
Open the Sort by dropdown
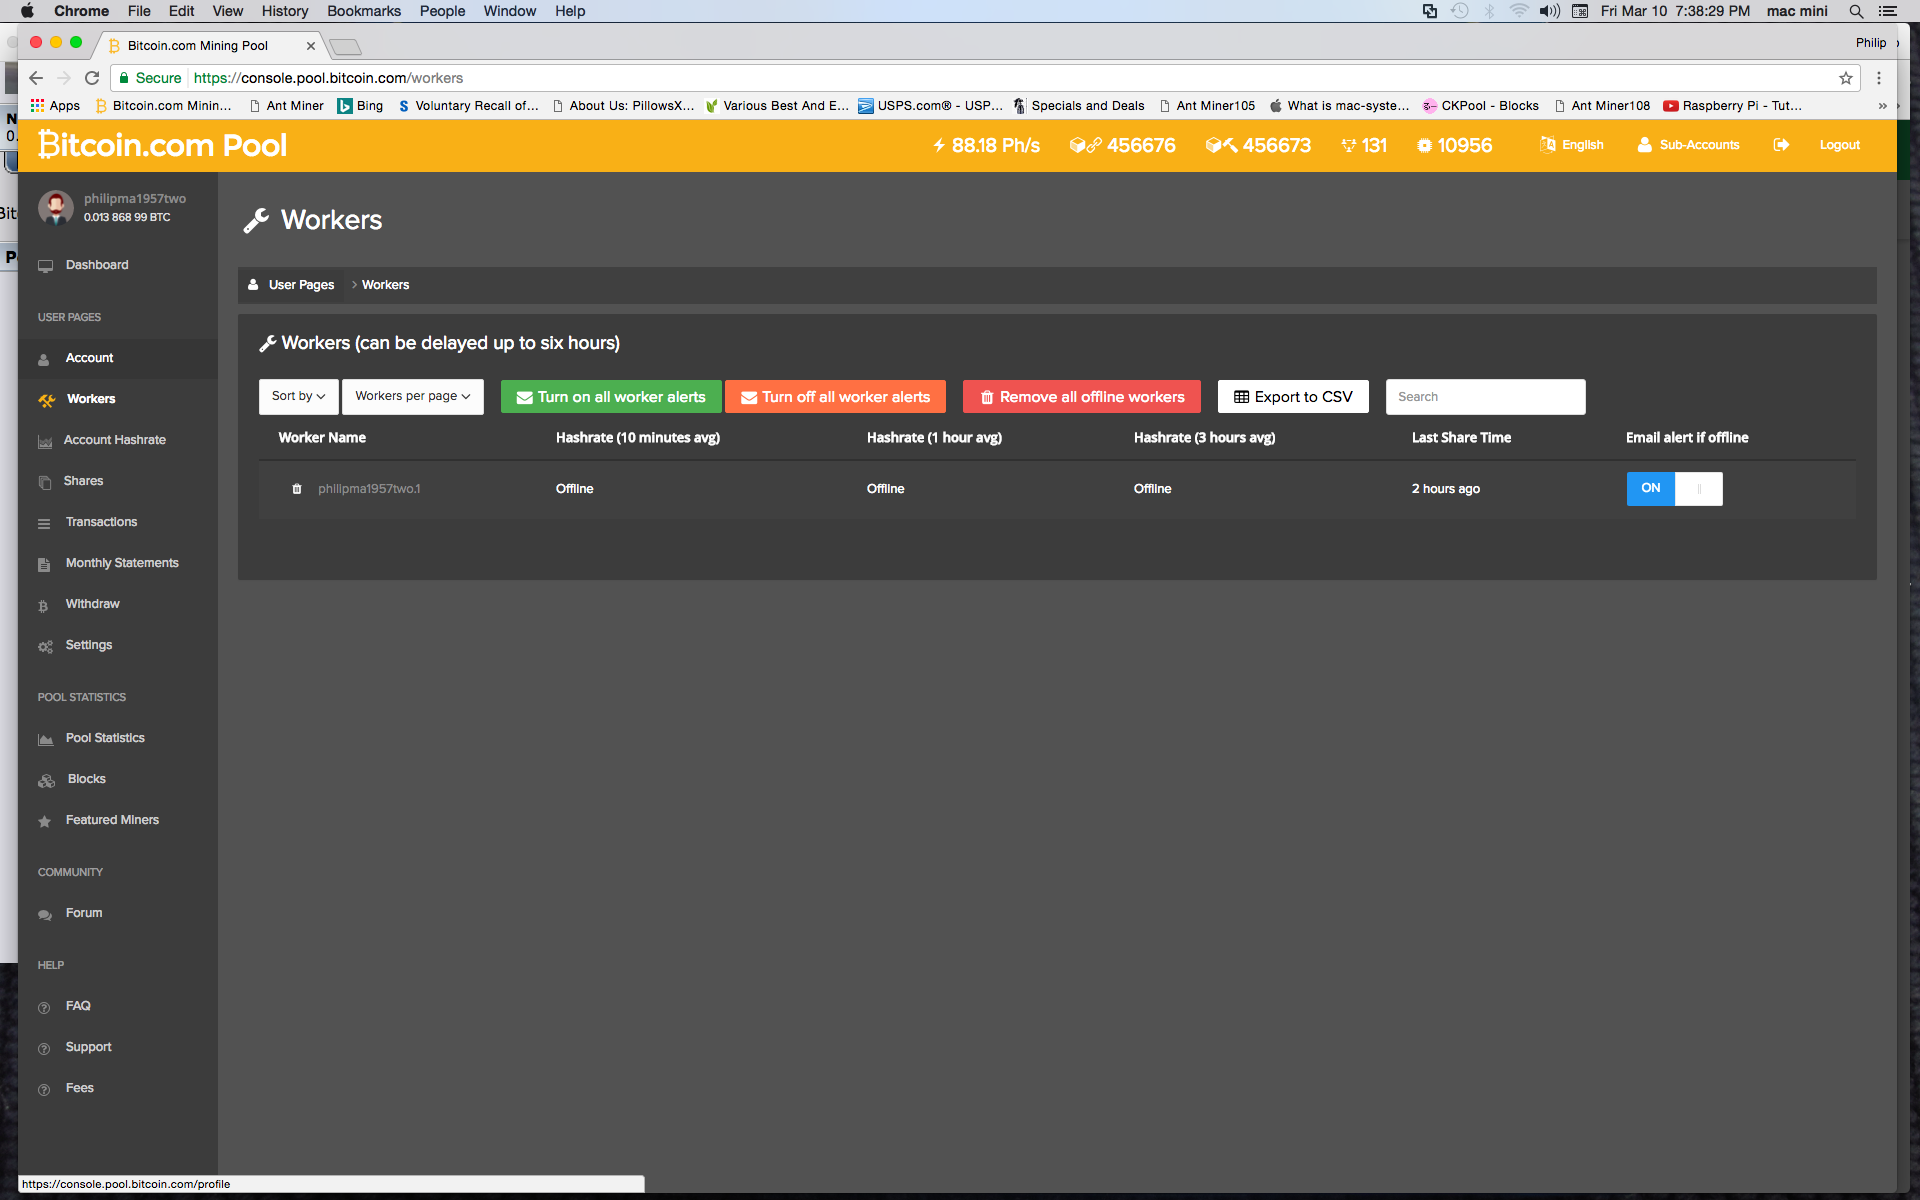coord(299,396)
